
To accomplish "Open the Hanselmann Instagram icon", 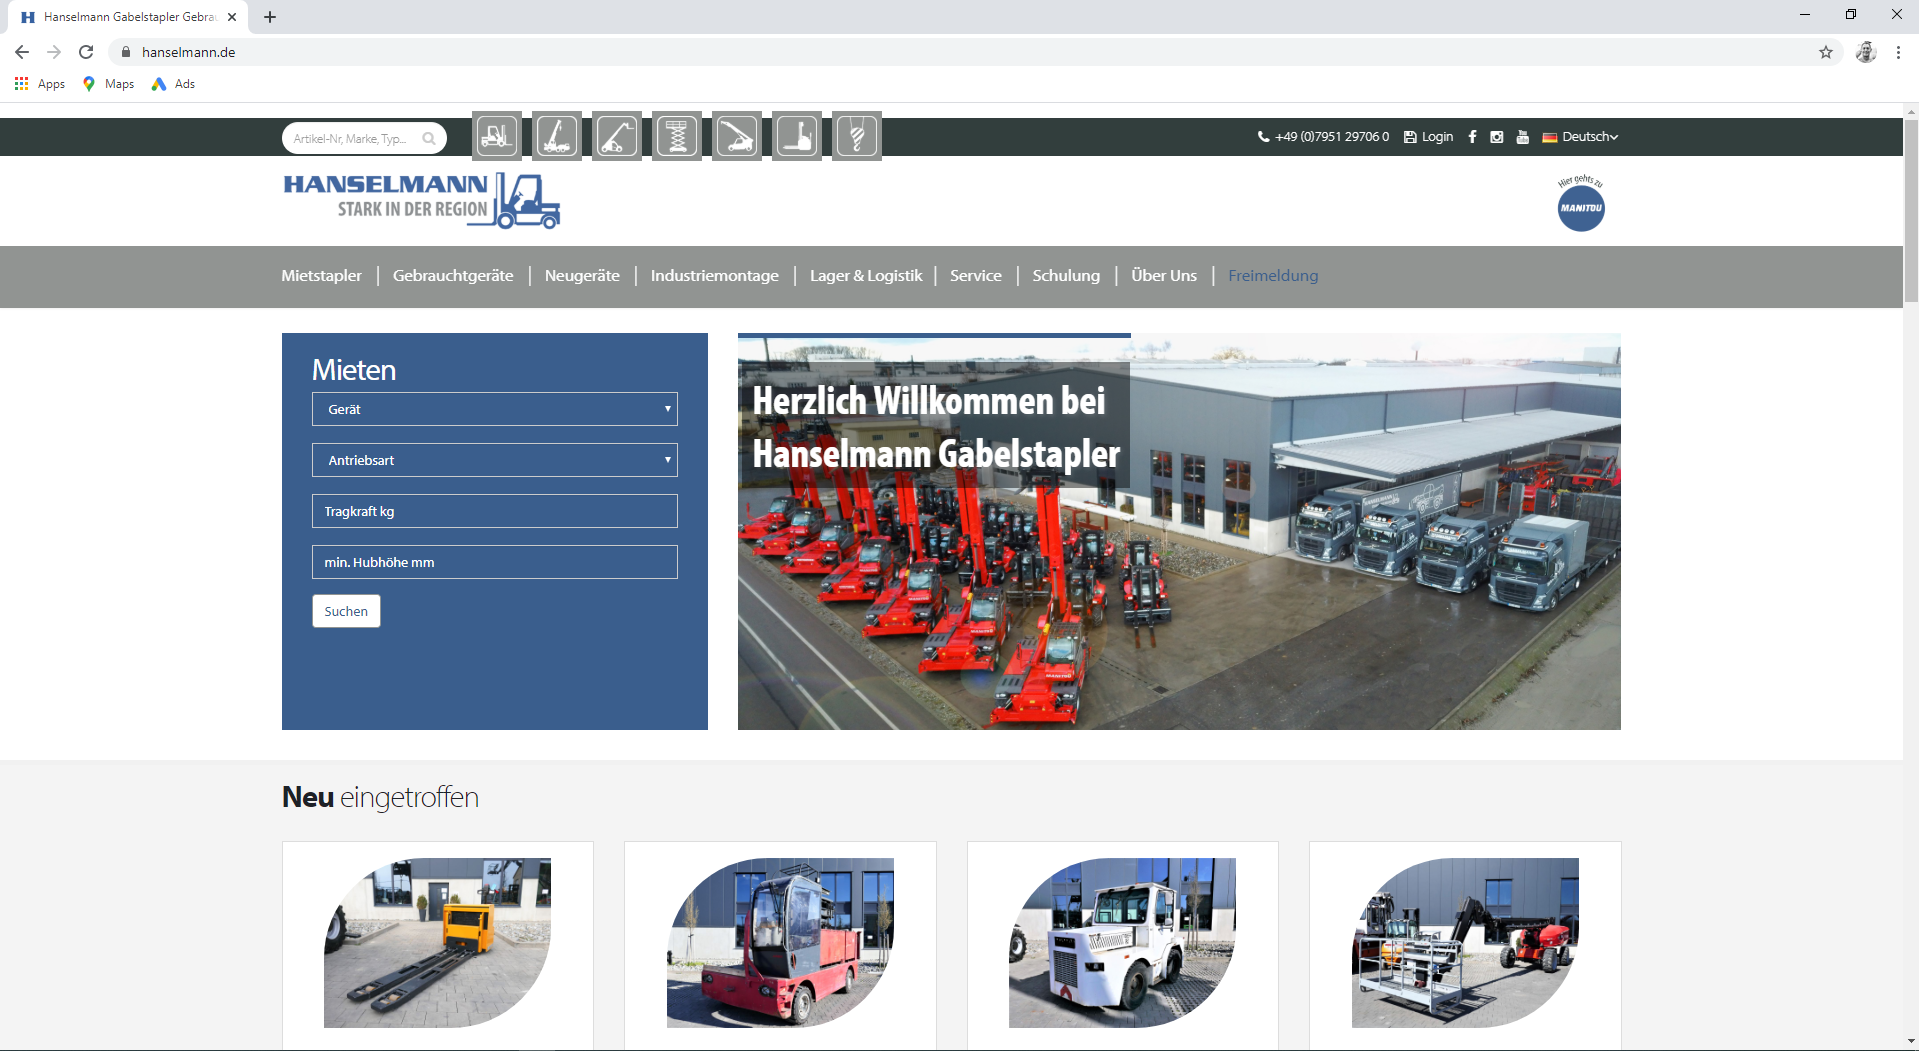I will point(1497,137).
